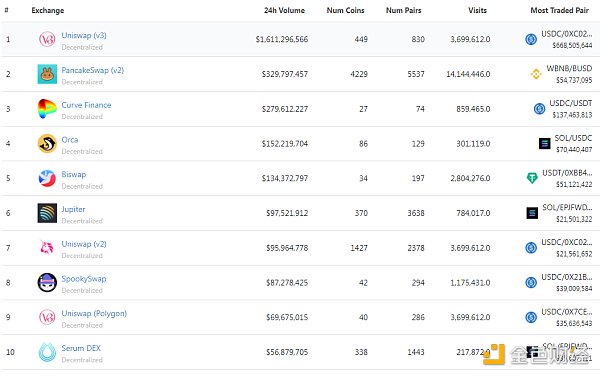This screenshot has height=376, width=600.
Task: Open the PancakeSwap (v2) exchange link
Action: pos(93,70)
